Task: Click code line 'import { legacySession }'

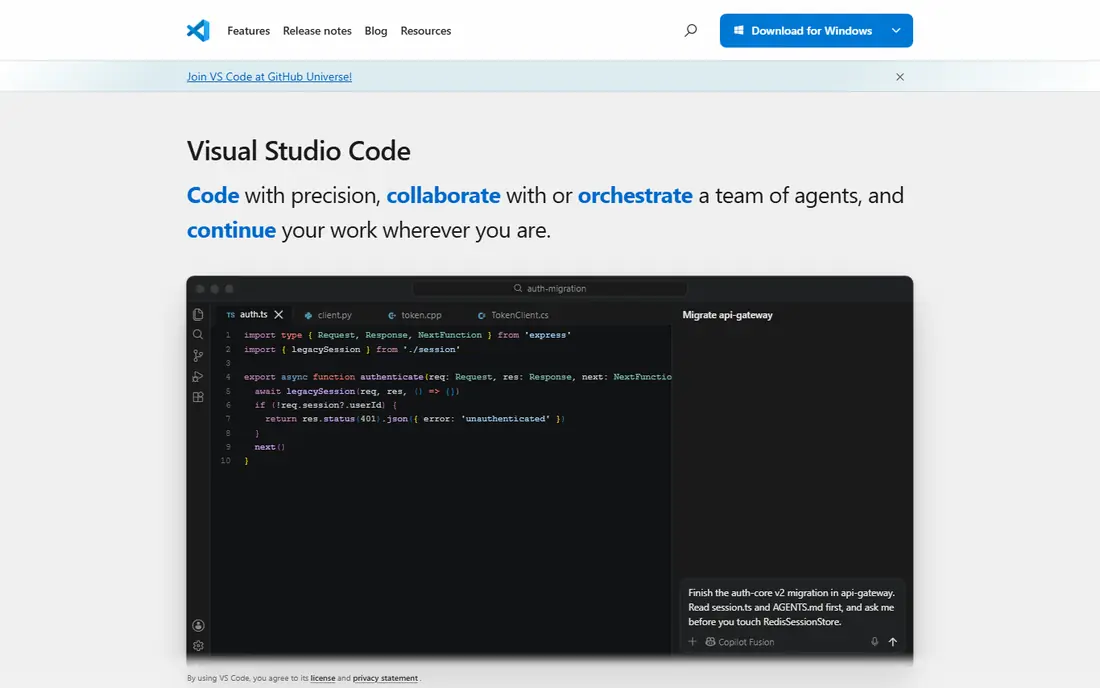Action: 351,349
